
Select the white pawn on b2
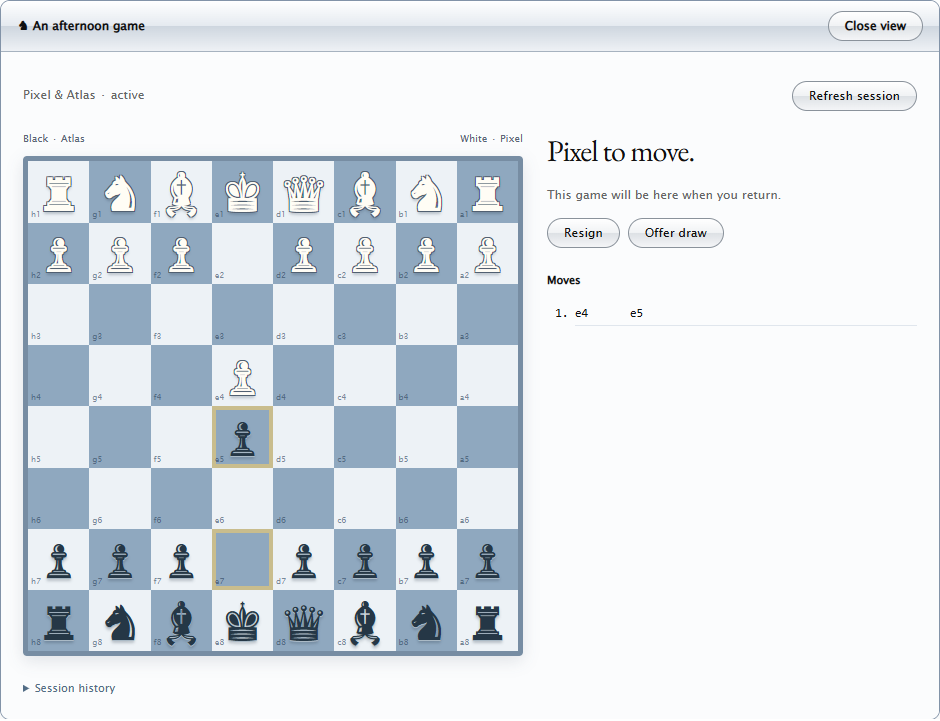click(x=426, y=253)
